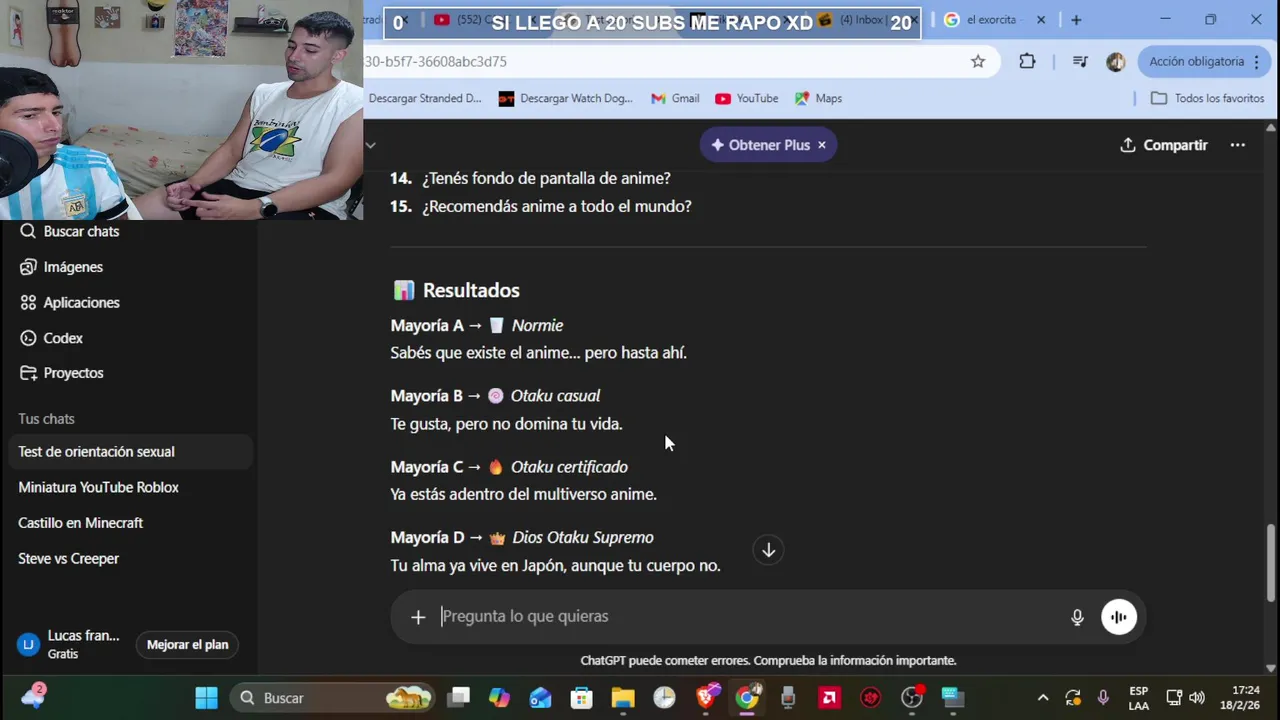Dismiss the Obtener Plus banner with X

[x=822, y=145]
